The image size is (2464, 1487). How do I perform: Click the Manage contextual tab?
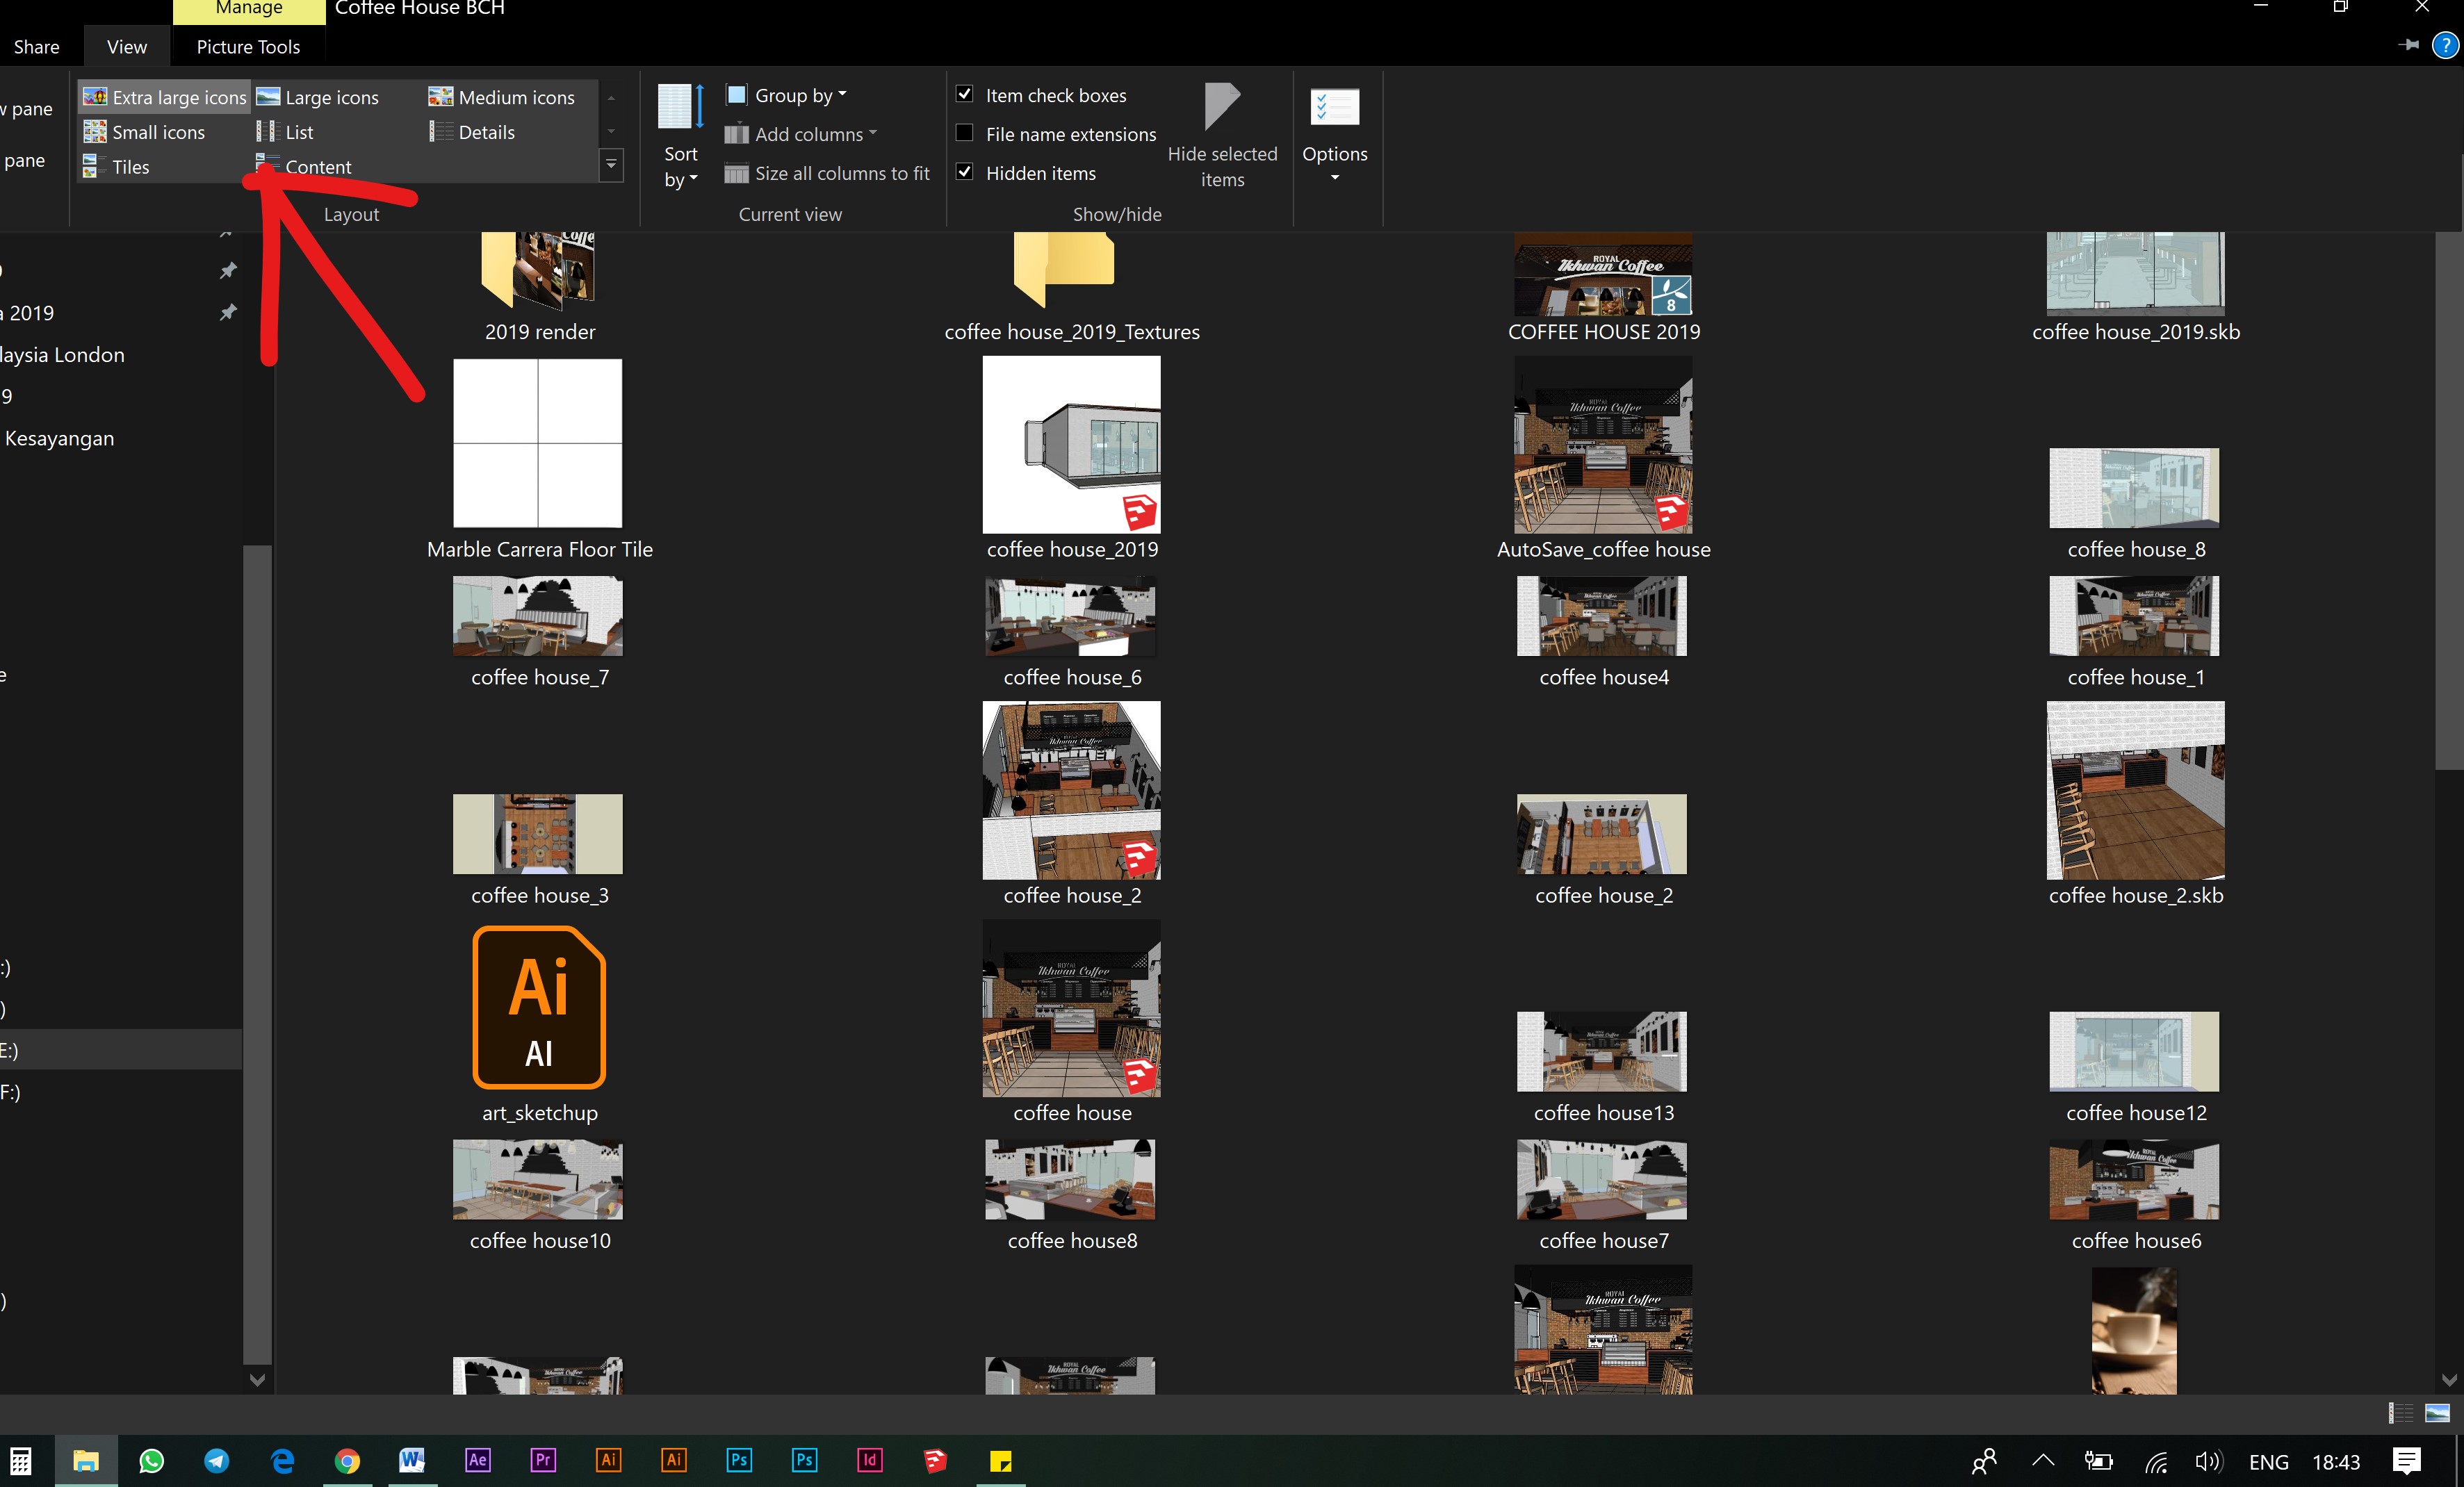(x=249, y=9)
